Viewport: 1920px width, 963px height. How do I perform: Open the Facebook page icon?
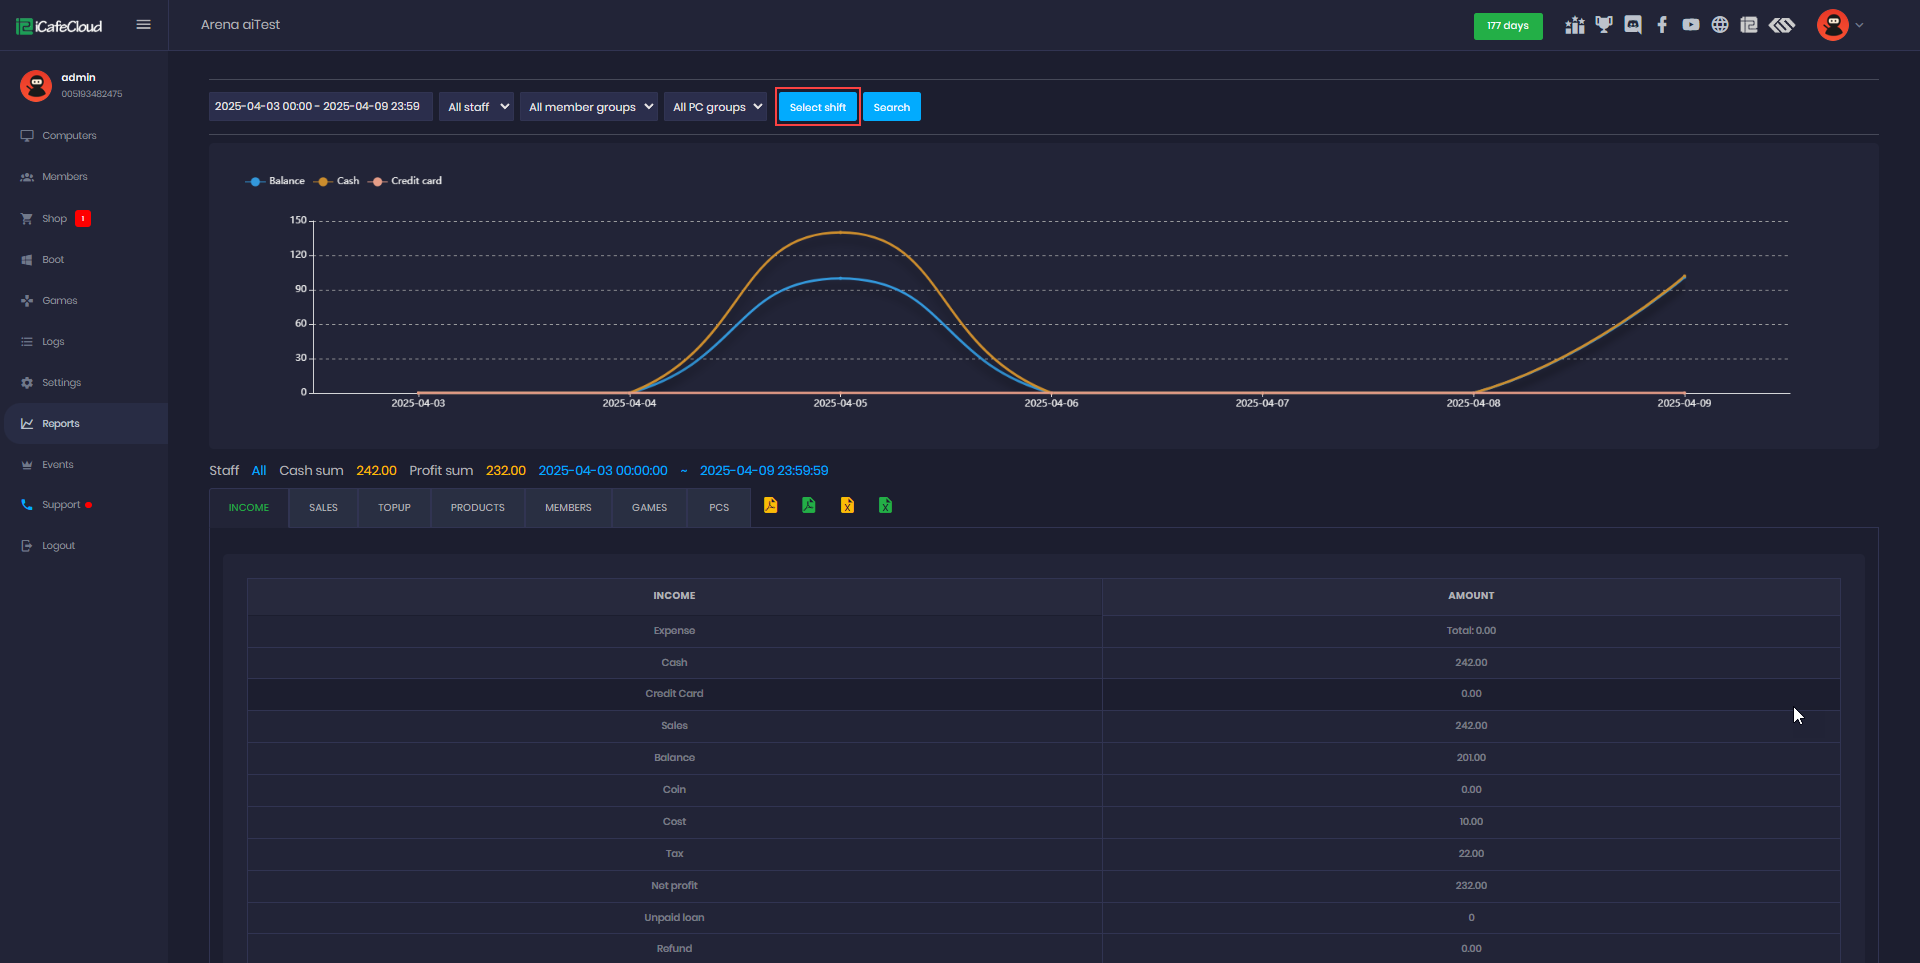pos(1662,25)
